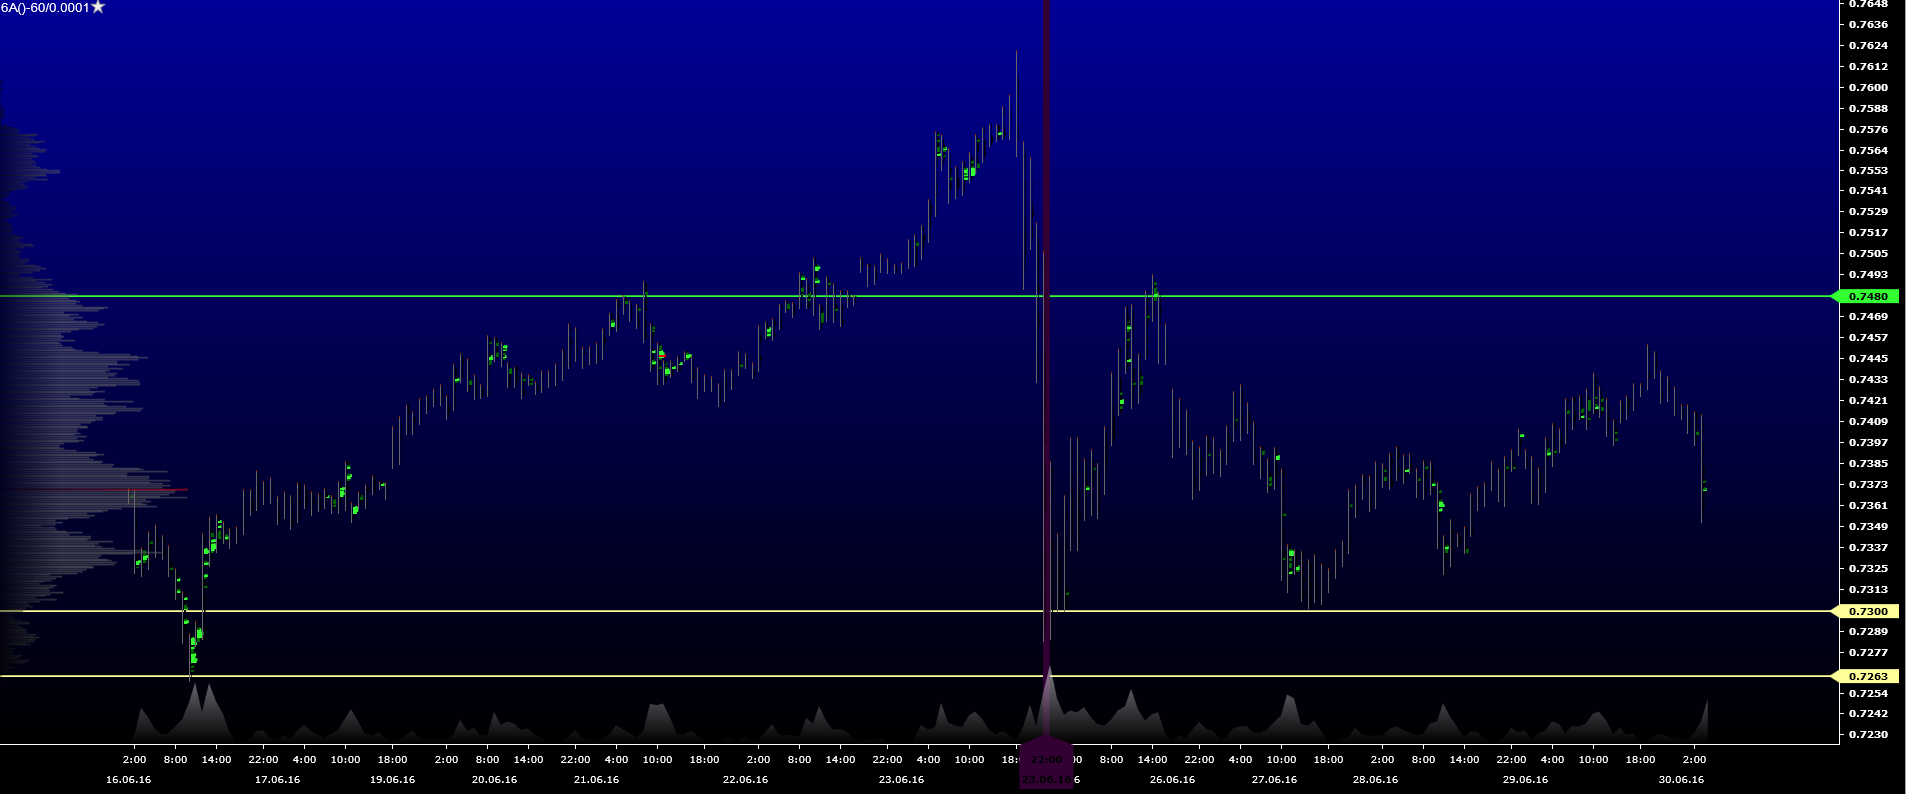Select the yellow 0.7300 price level tag
This screenshot has width=1906, height=794.
(x=1867, y=611)
